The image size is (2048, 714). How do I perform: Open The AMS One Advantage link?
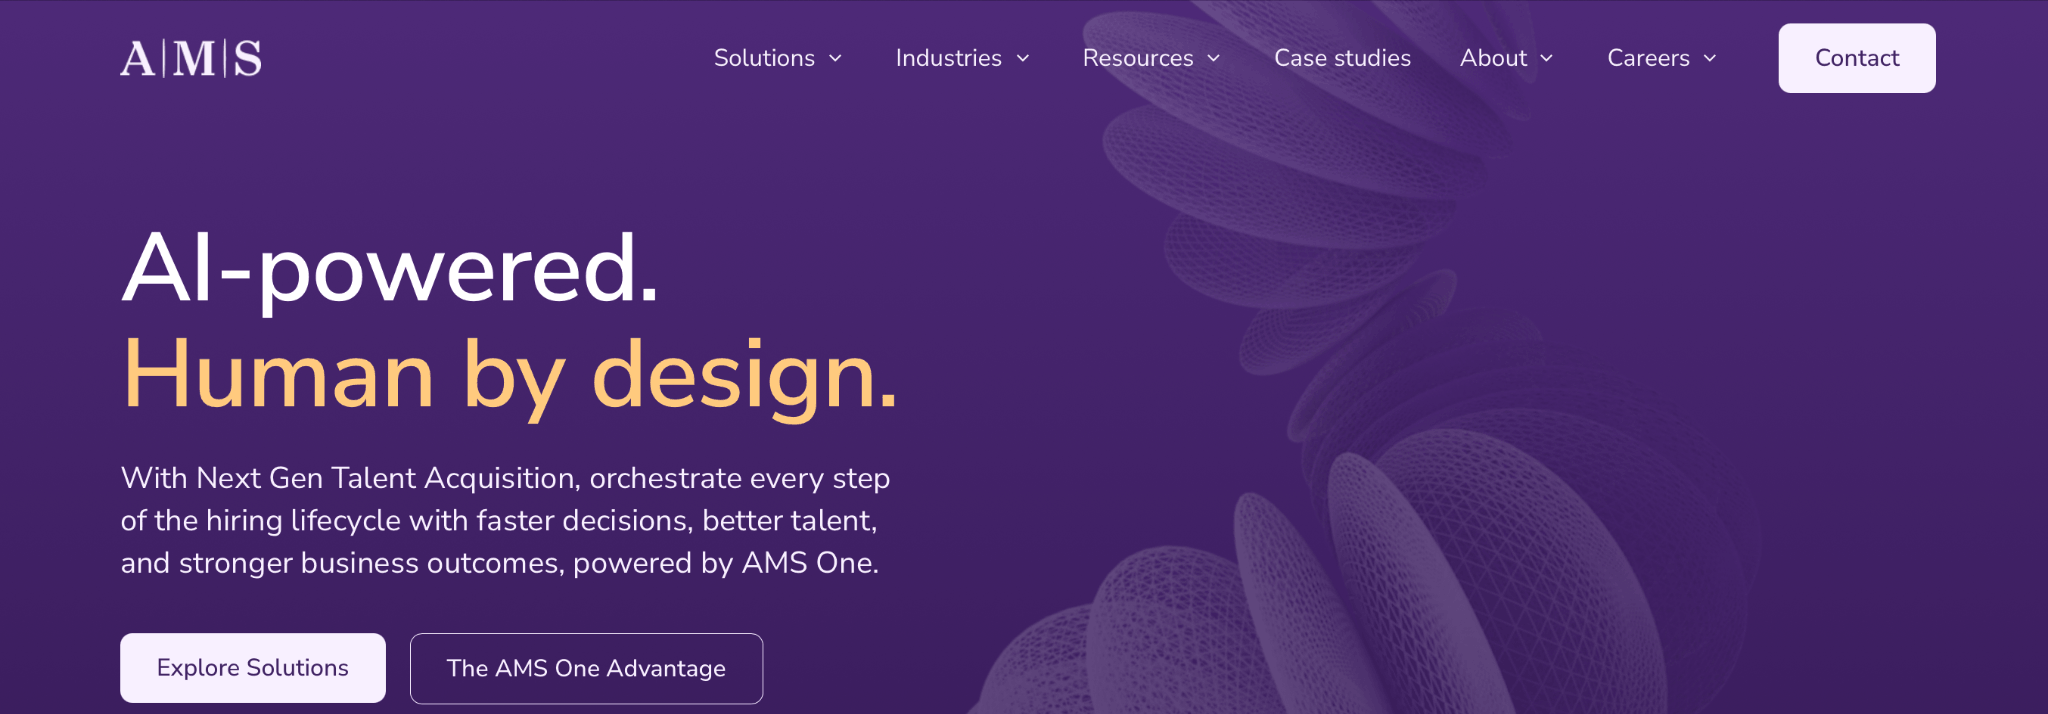click(586, 668)
